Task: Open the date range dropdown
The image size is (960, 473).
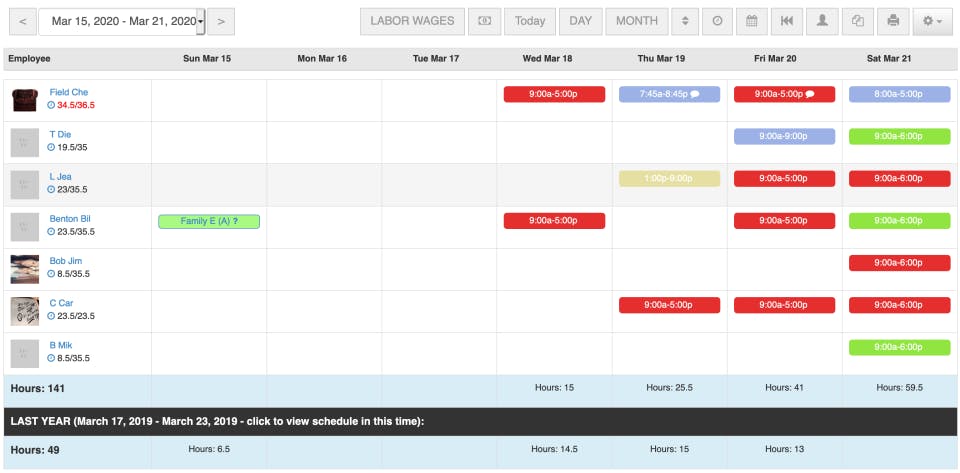Action: coord(201,20)
